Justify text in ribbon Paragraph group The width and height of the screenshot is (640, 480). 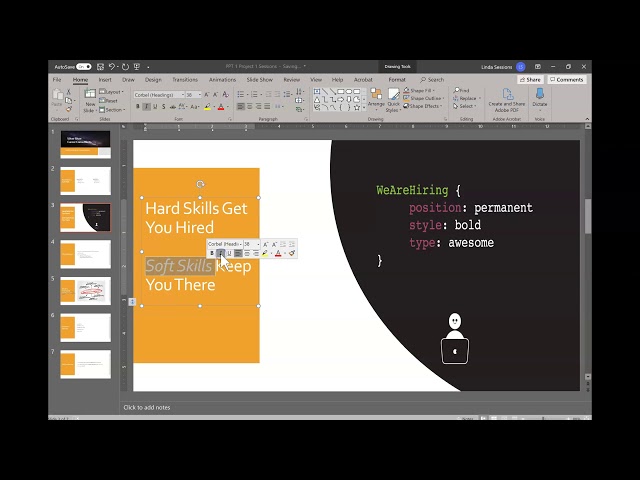(267, 107)
